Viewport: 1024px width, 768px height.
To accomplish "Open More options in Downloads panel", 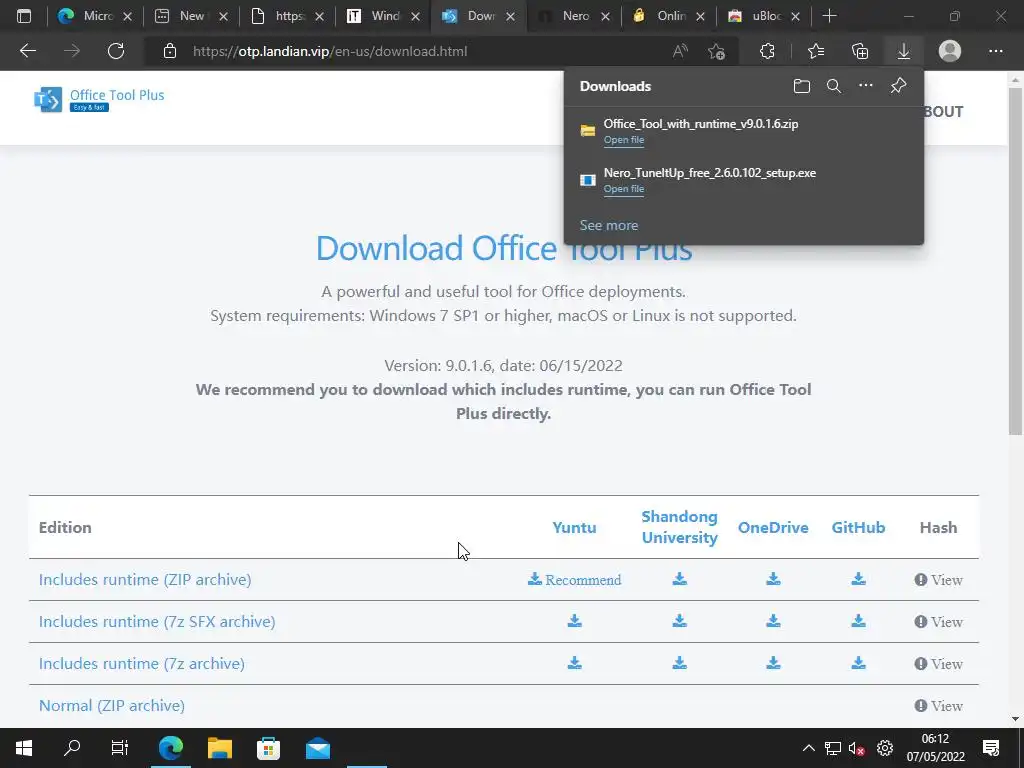I will pyautogui.click(x=865, y=86).
